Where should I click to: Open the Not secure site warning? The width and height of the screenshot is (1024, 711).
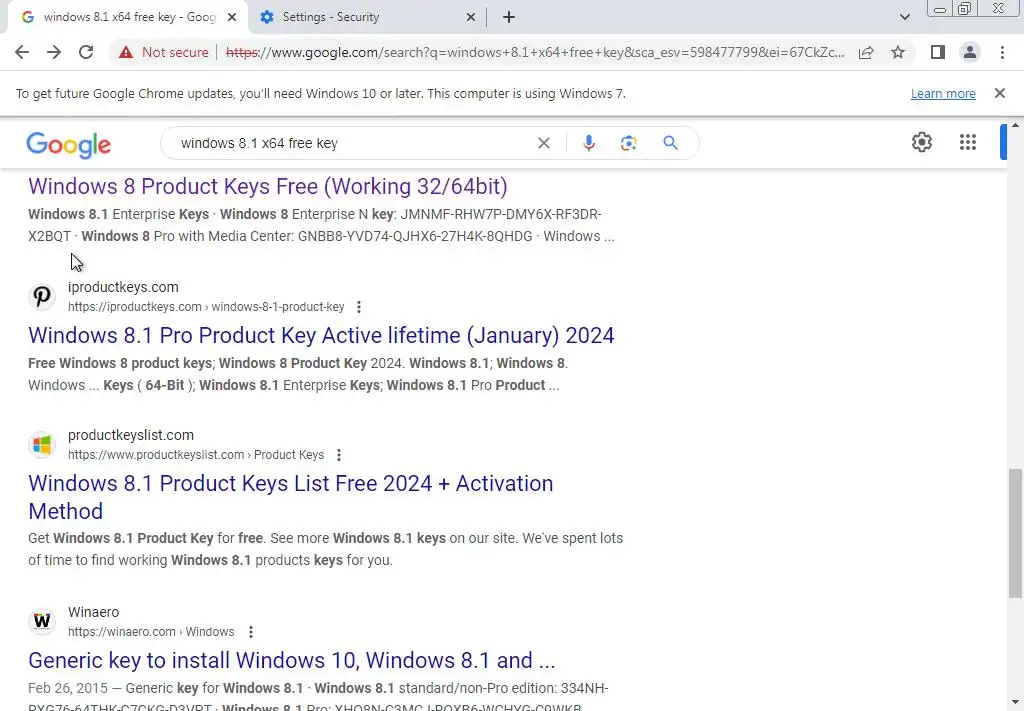(x=163, y=52)
